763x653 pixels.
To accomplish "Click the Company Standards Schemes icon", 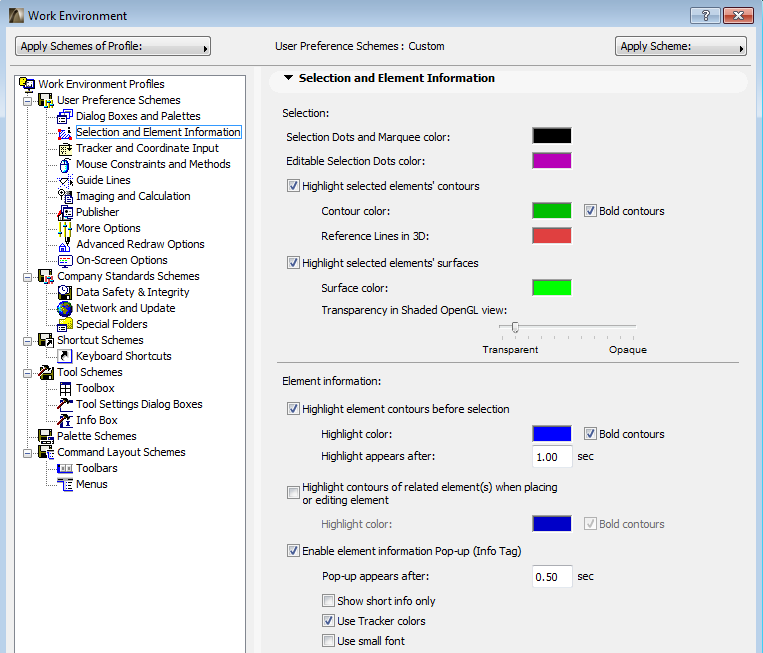I will tap(46, 276).
